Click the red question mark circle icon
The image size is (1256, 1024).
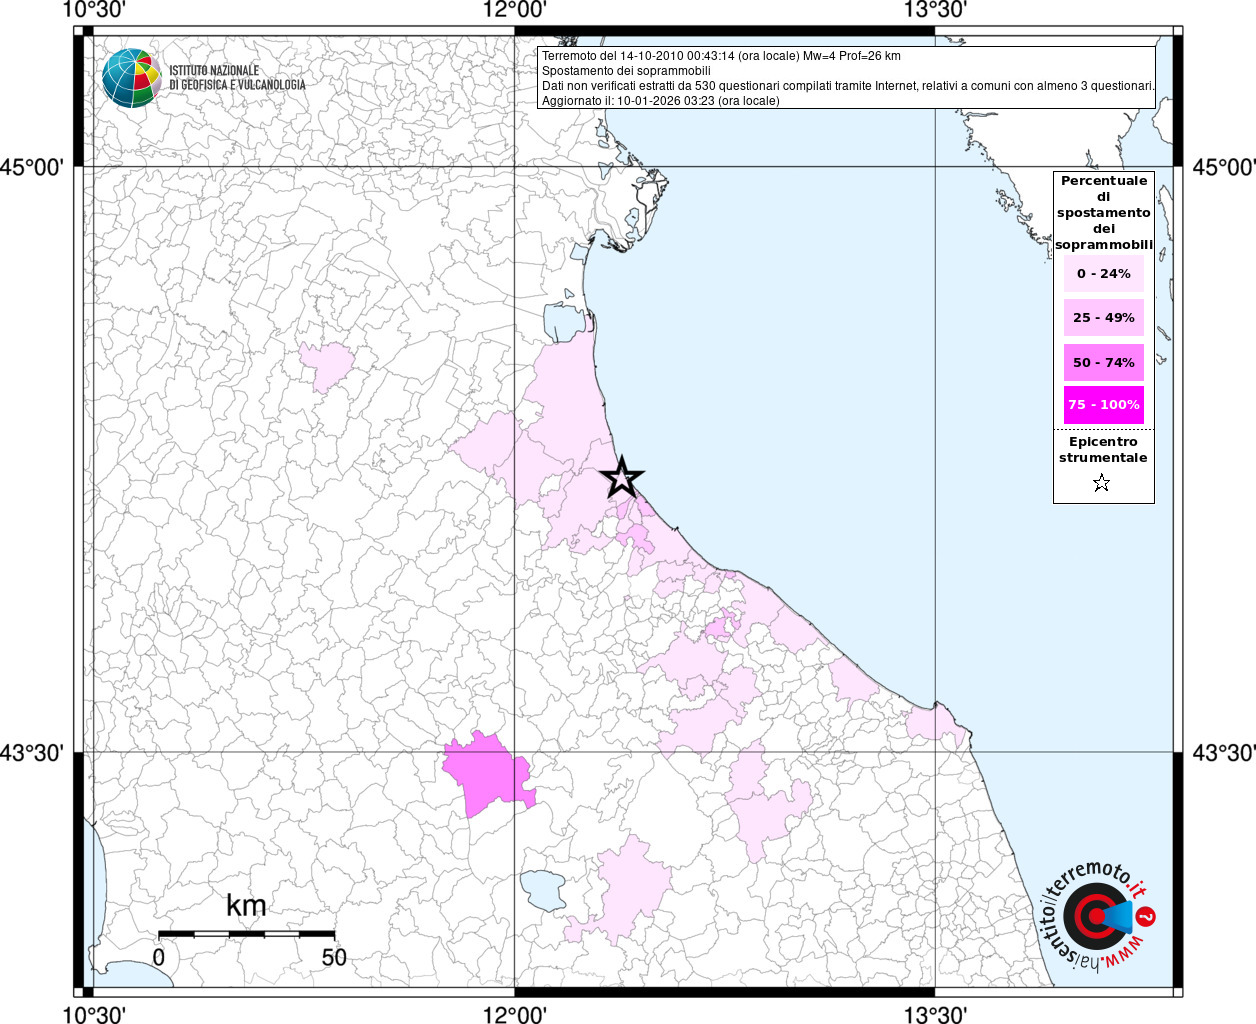1147,916
